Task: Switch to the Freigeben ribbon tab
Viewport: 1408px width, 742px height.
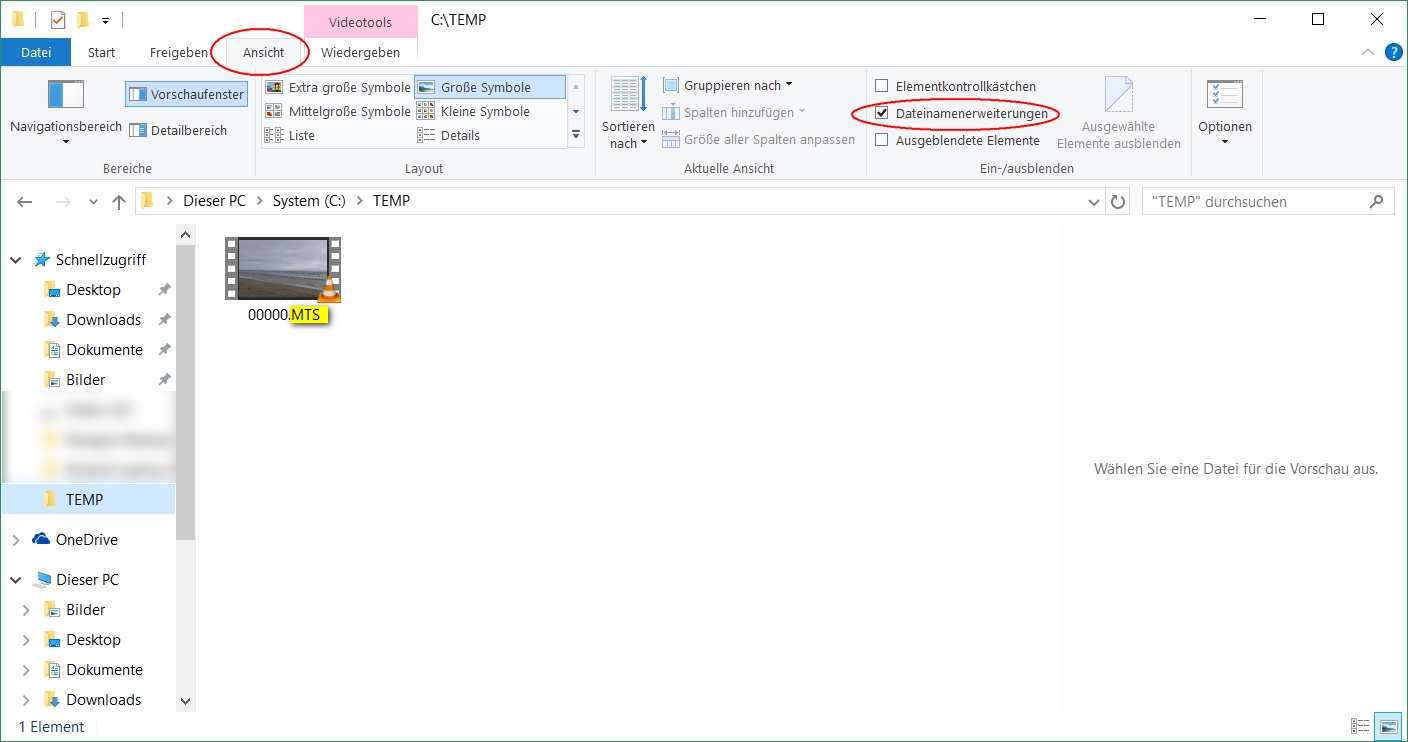Action: (179, 52)
